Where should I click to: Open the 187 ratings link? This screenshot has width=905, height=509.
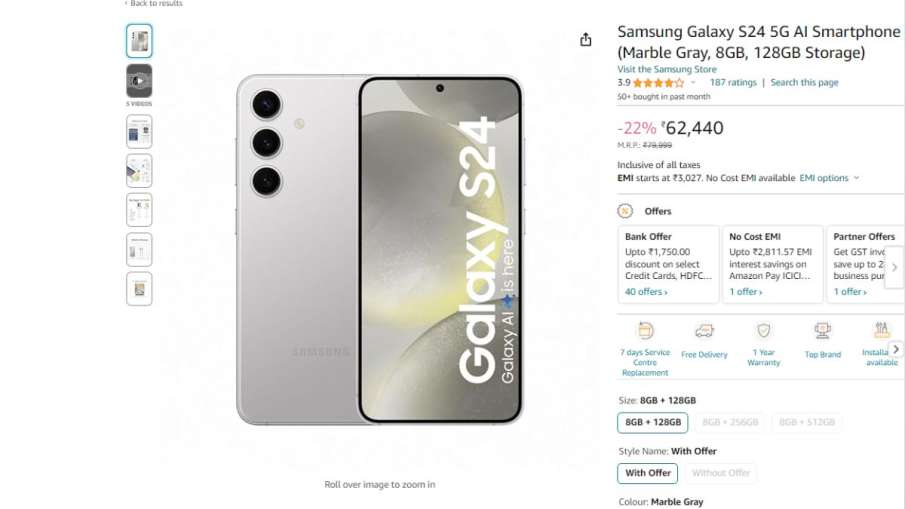733,83
